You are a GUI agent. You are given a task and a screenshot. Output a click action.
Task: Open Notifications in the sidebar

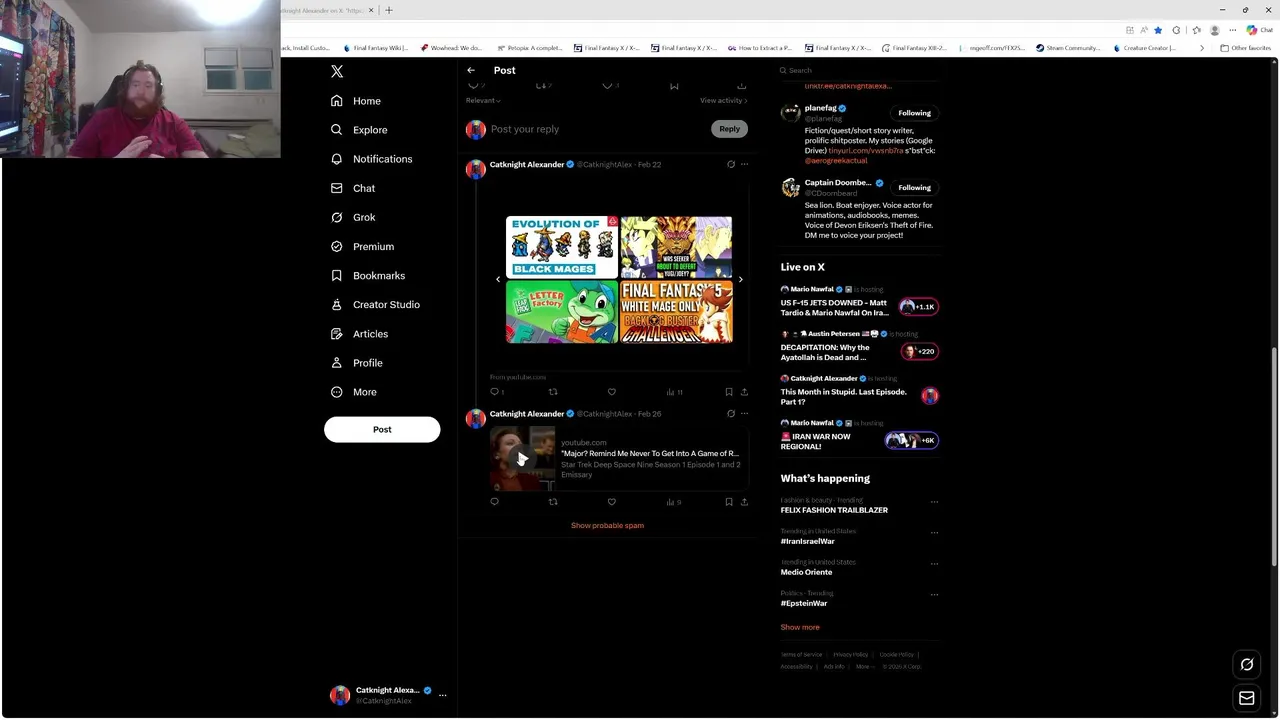[x=371, y=159]
